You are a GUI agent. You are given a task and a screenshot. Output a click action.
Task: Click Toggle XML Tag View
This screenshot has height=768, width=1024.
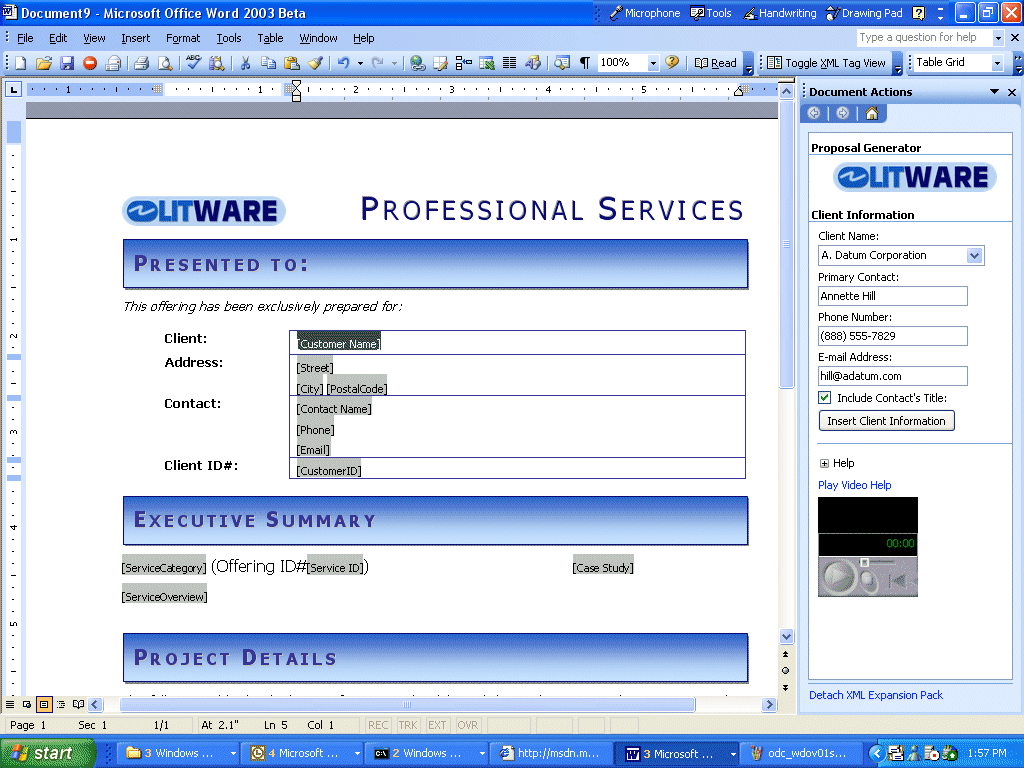[827, 63]
